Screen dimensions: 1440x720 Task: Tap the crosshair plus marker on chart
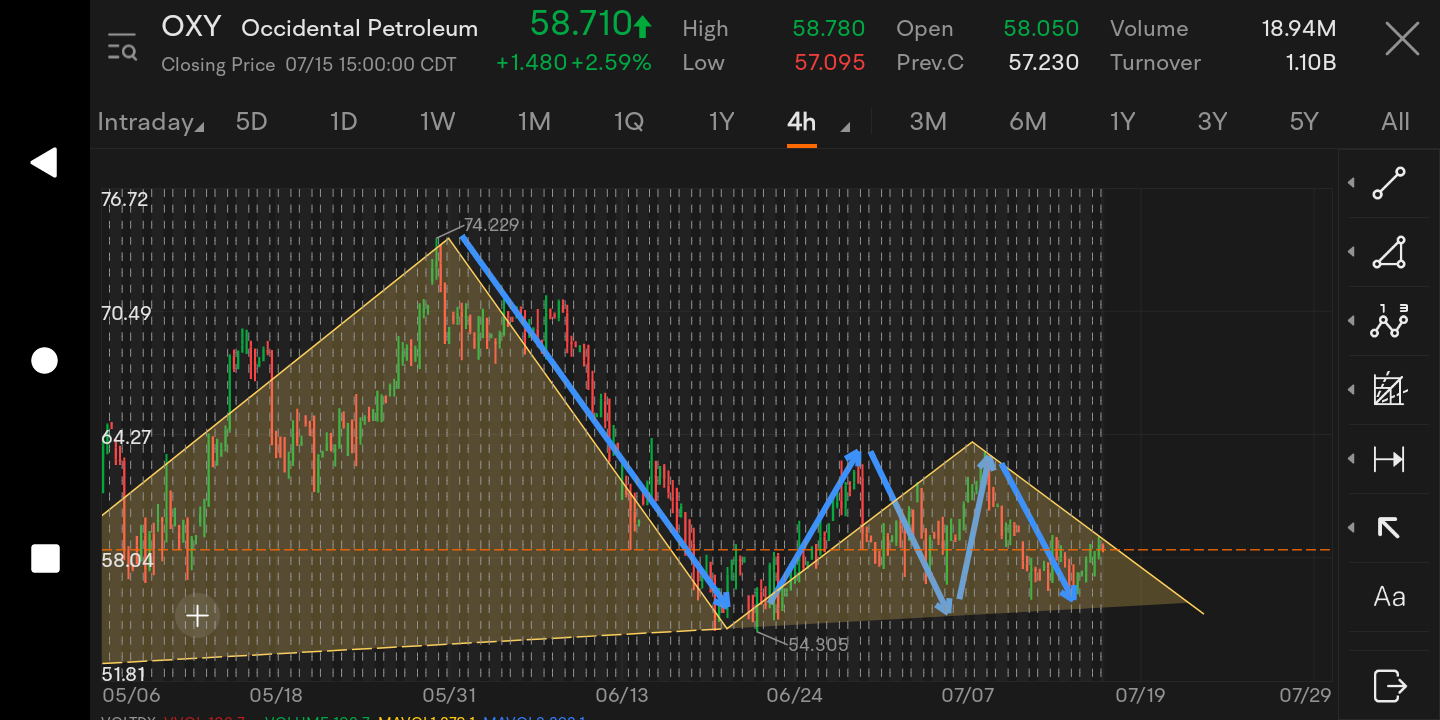(198, 616)
